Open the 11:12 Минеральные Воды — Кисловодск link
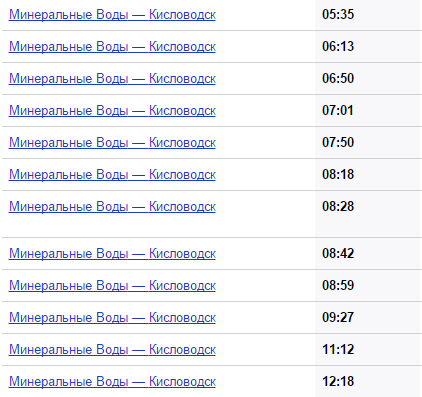This screenshot has width=422, height=397. pyautogui.click(x=112, y=350)
